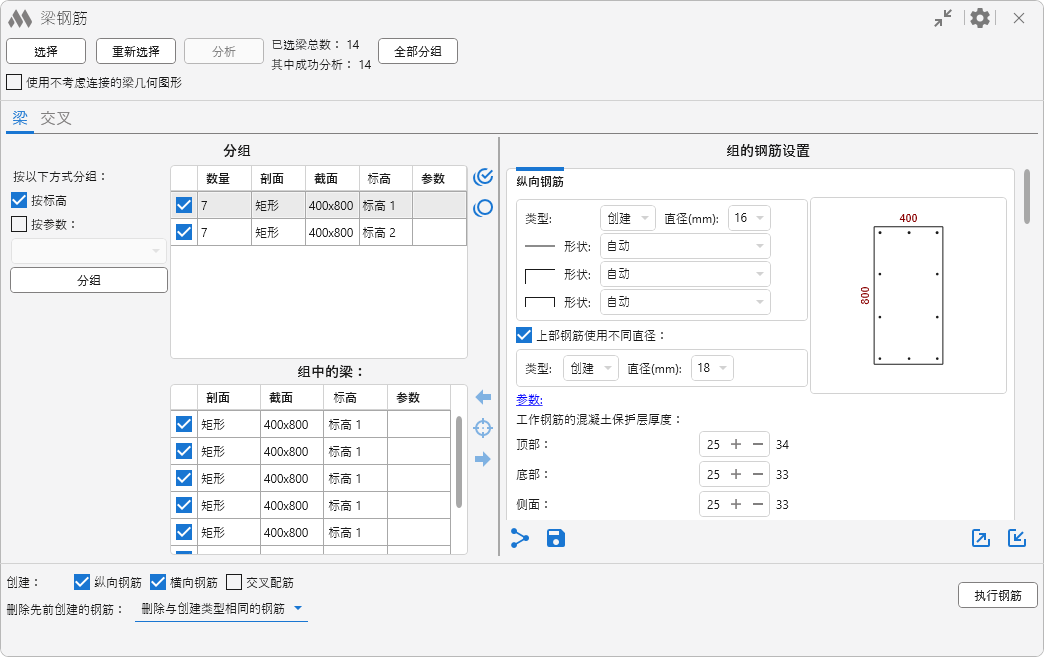Open settings with the gear icon
The width and height of the screenshot is (1044, 657).
(x=980, y=18)
